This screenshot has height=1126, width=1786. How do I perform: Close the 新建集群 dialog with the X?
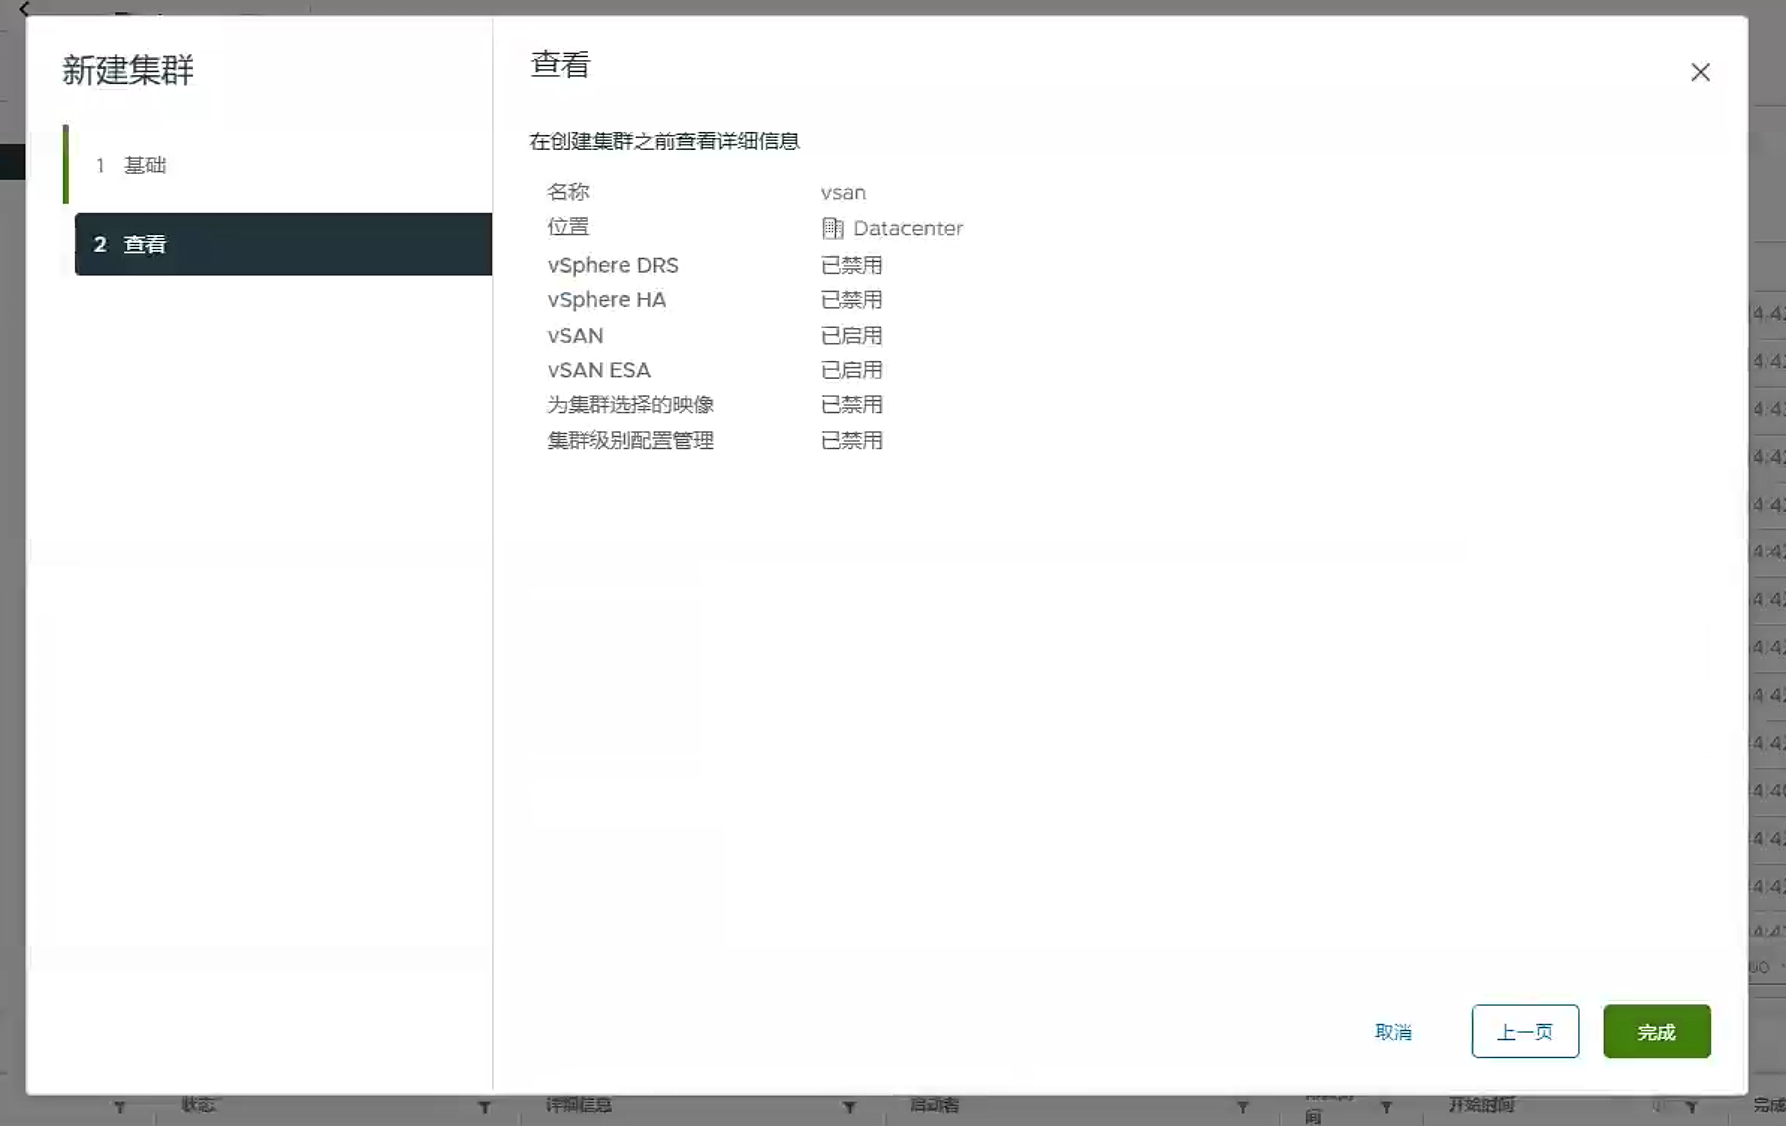(1700, 72)
